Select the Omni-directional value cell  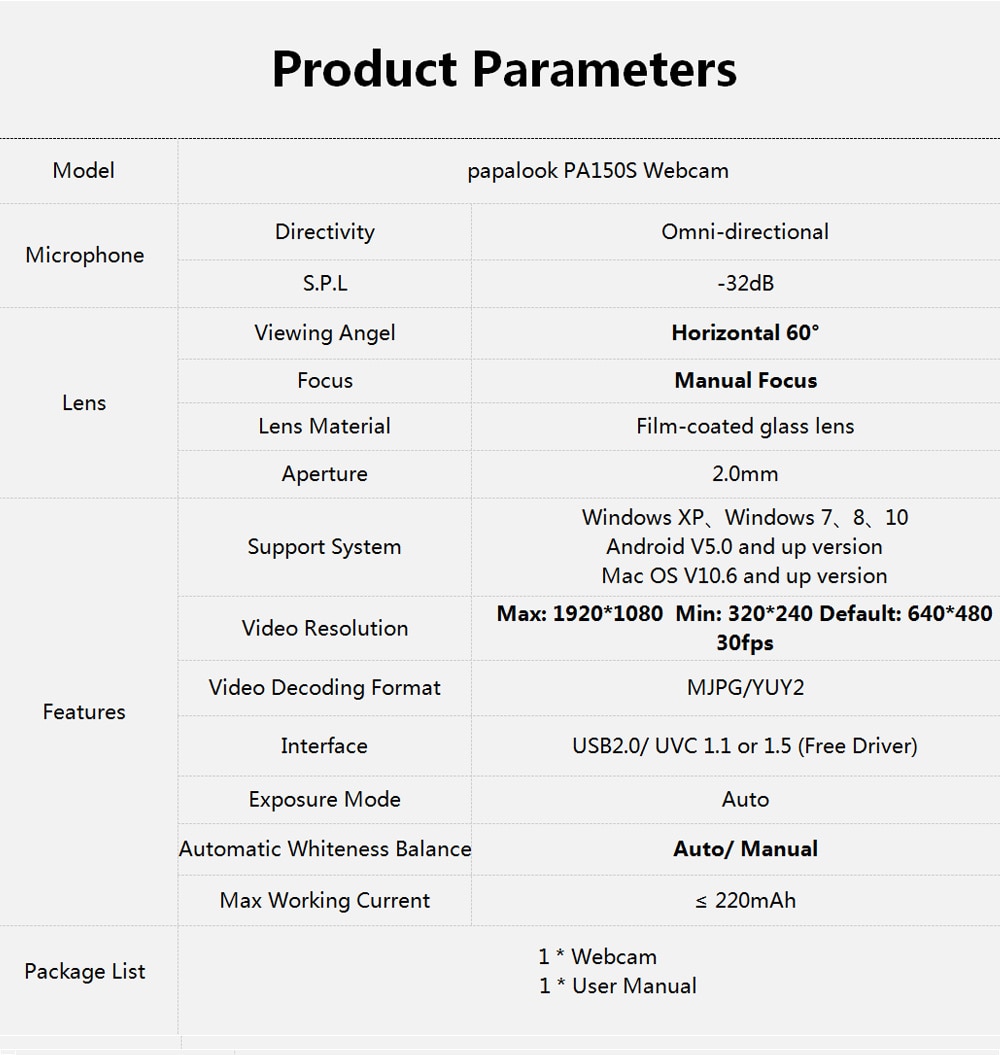745,232
